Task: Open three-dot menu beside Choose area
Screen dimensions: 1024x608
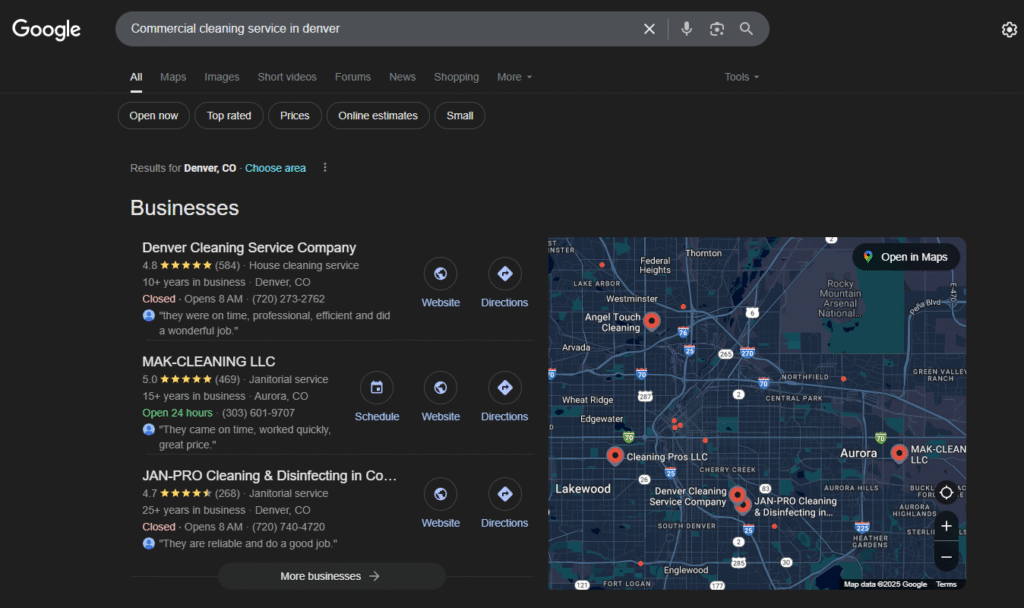Action: [325, 168]
